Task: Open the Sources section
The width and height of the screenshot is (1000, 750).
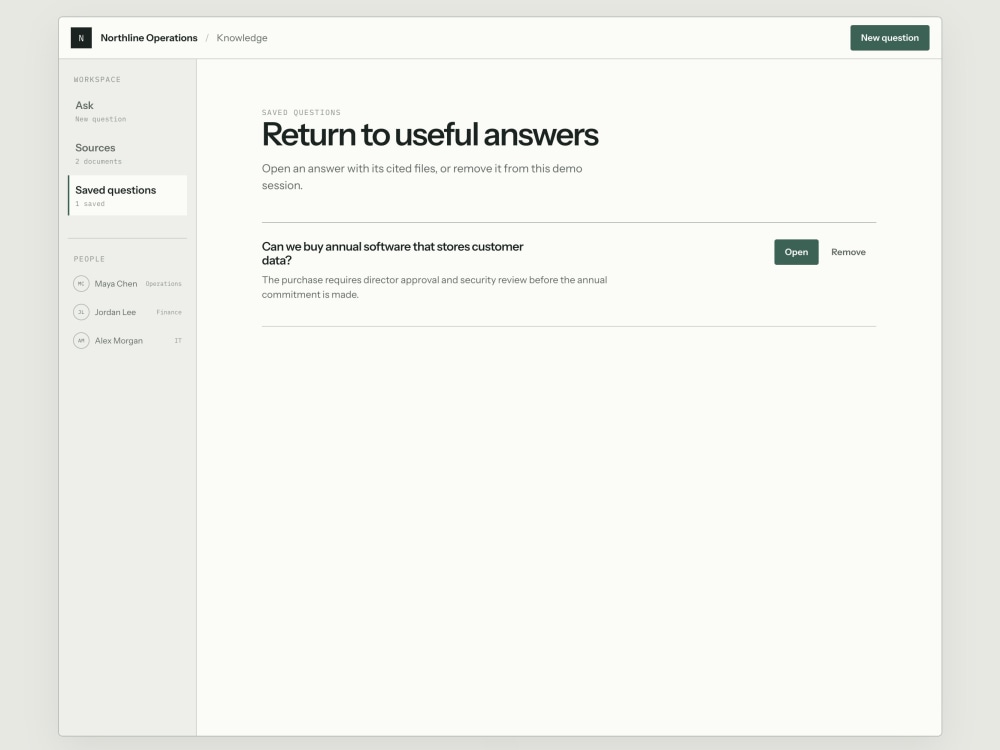Action: click(x=128, y=153)
